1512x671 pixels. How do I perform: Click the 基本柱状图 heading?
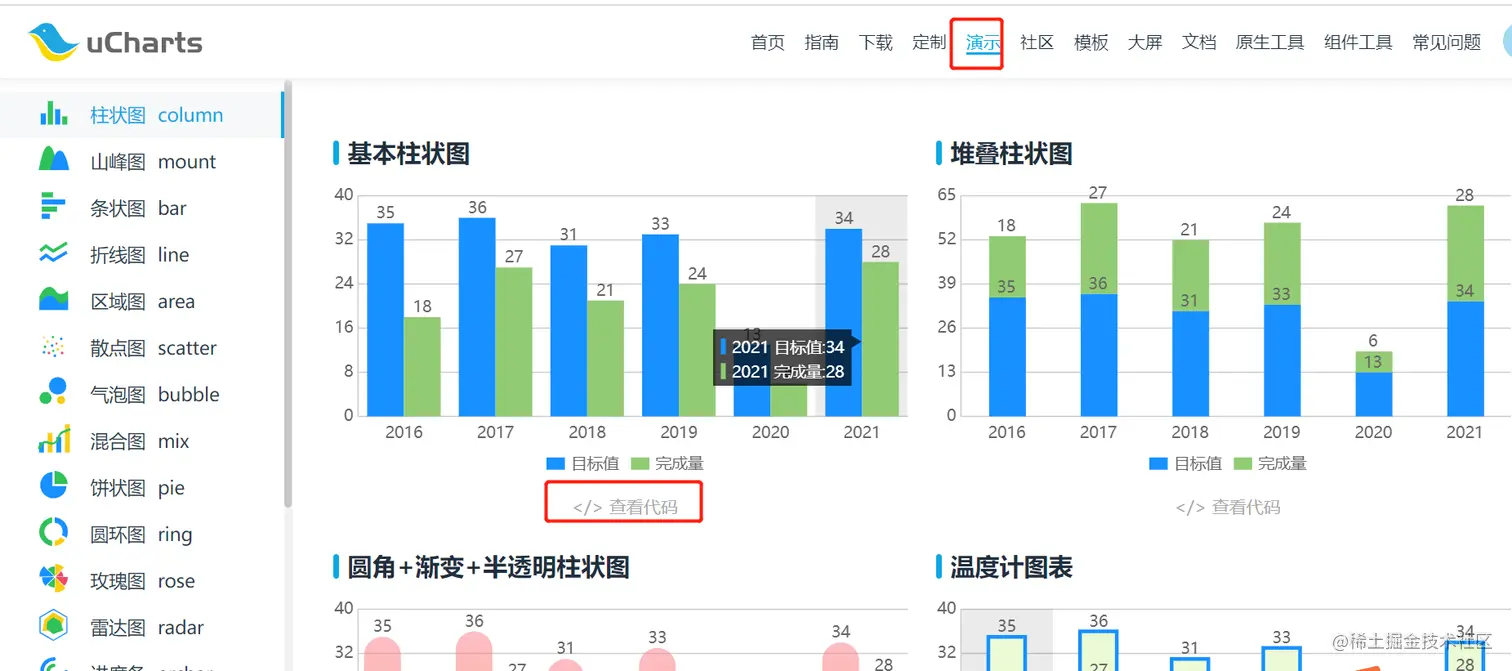click(408, 153)
